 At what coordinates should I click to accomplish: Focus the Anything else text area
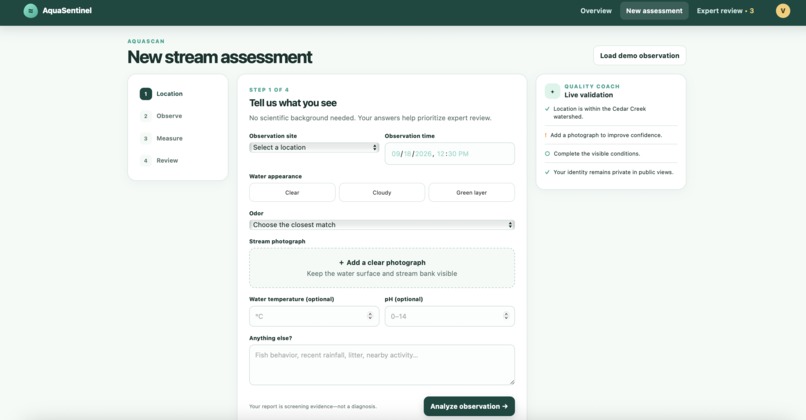coord(382,364)
